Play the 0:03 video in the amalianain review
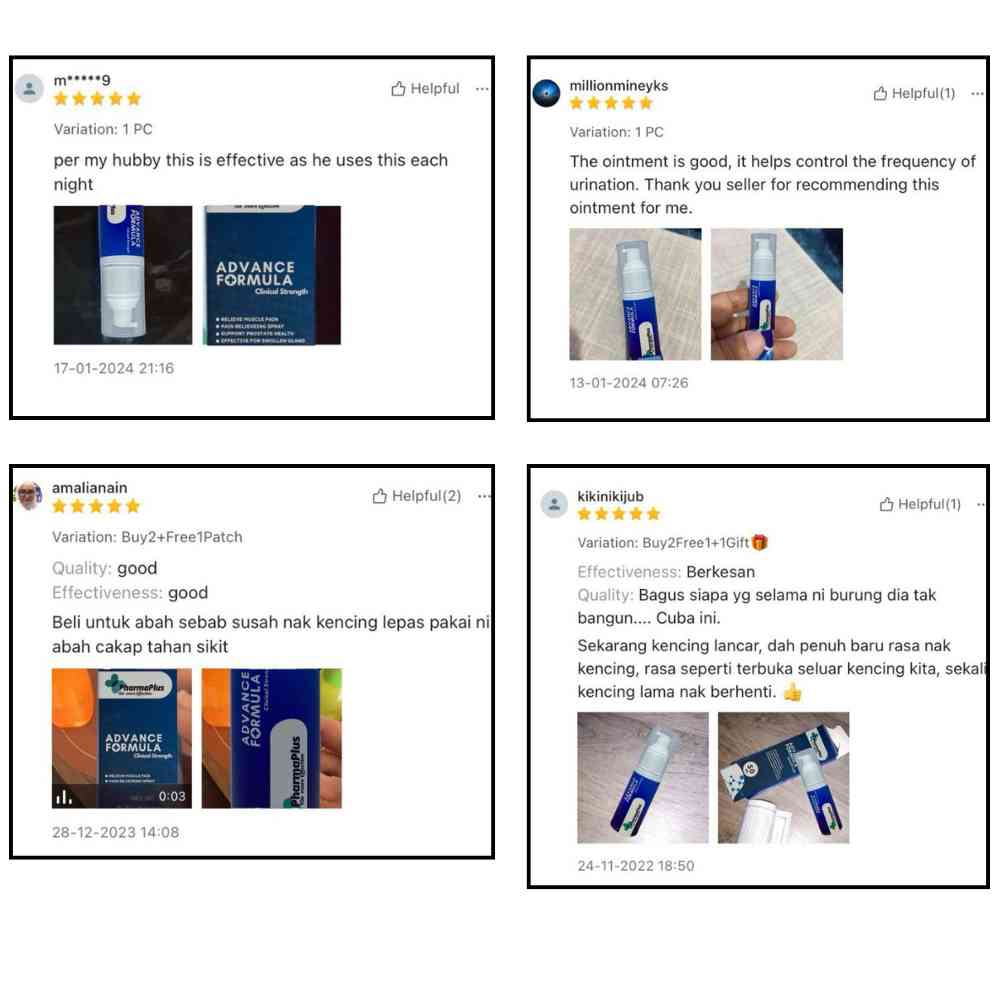Image resolution: width=1000 pixels, height=1000 pixels. coord(122,738)
